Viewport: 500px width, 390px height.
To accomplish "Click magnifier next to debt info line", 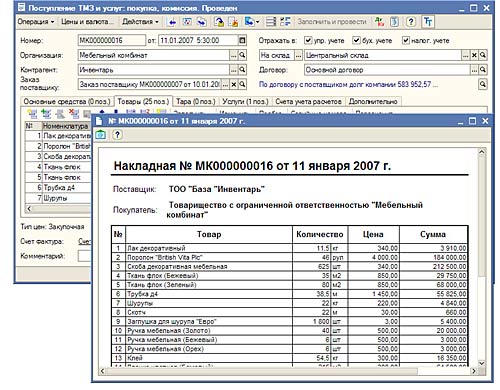I will [x=483, y=84].
